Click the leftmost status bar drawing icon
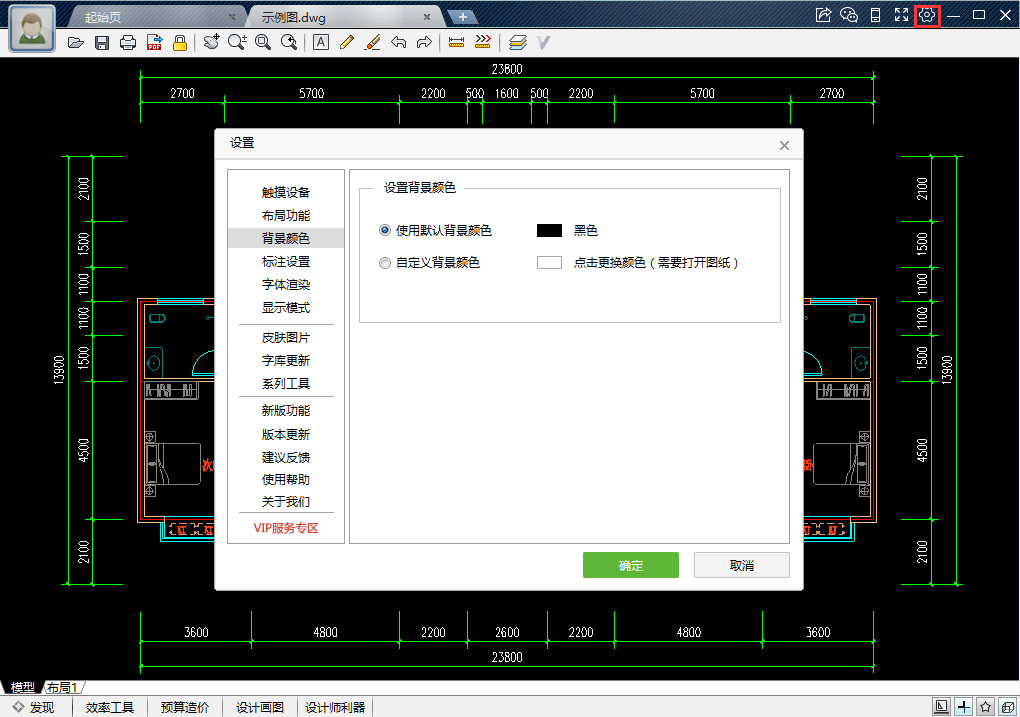The width and height of the screenshot is (1020, 717). click(x=941, y=707)
